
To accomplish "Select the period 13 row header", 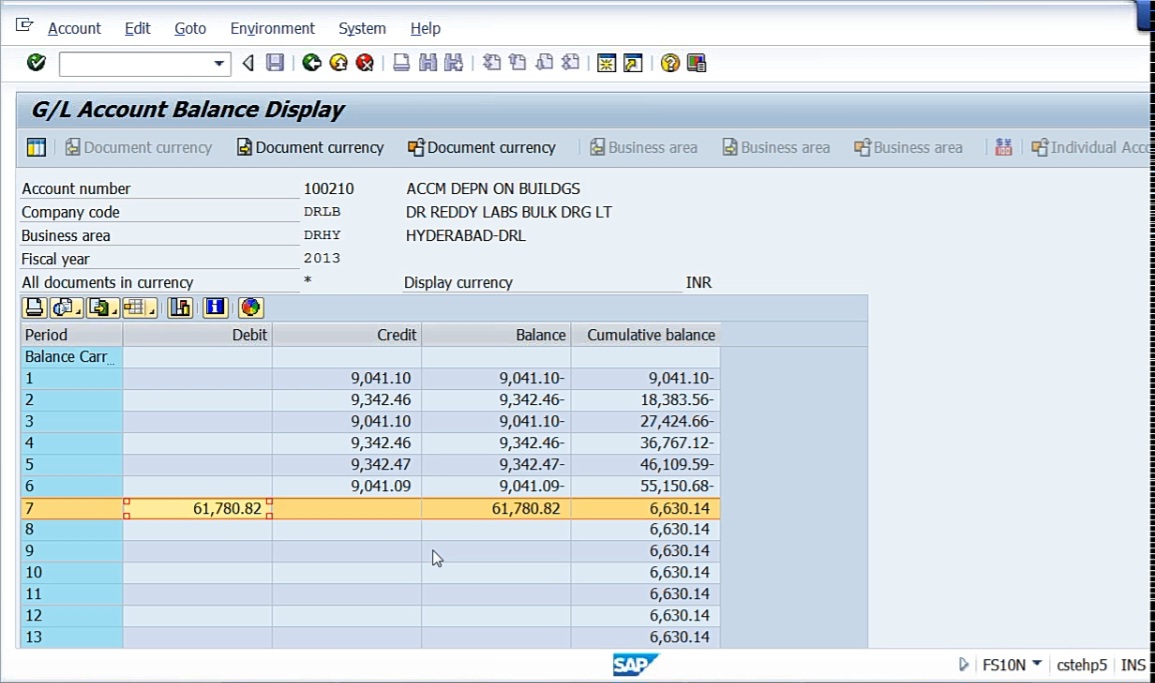I will [72, 637].
